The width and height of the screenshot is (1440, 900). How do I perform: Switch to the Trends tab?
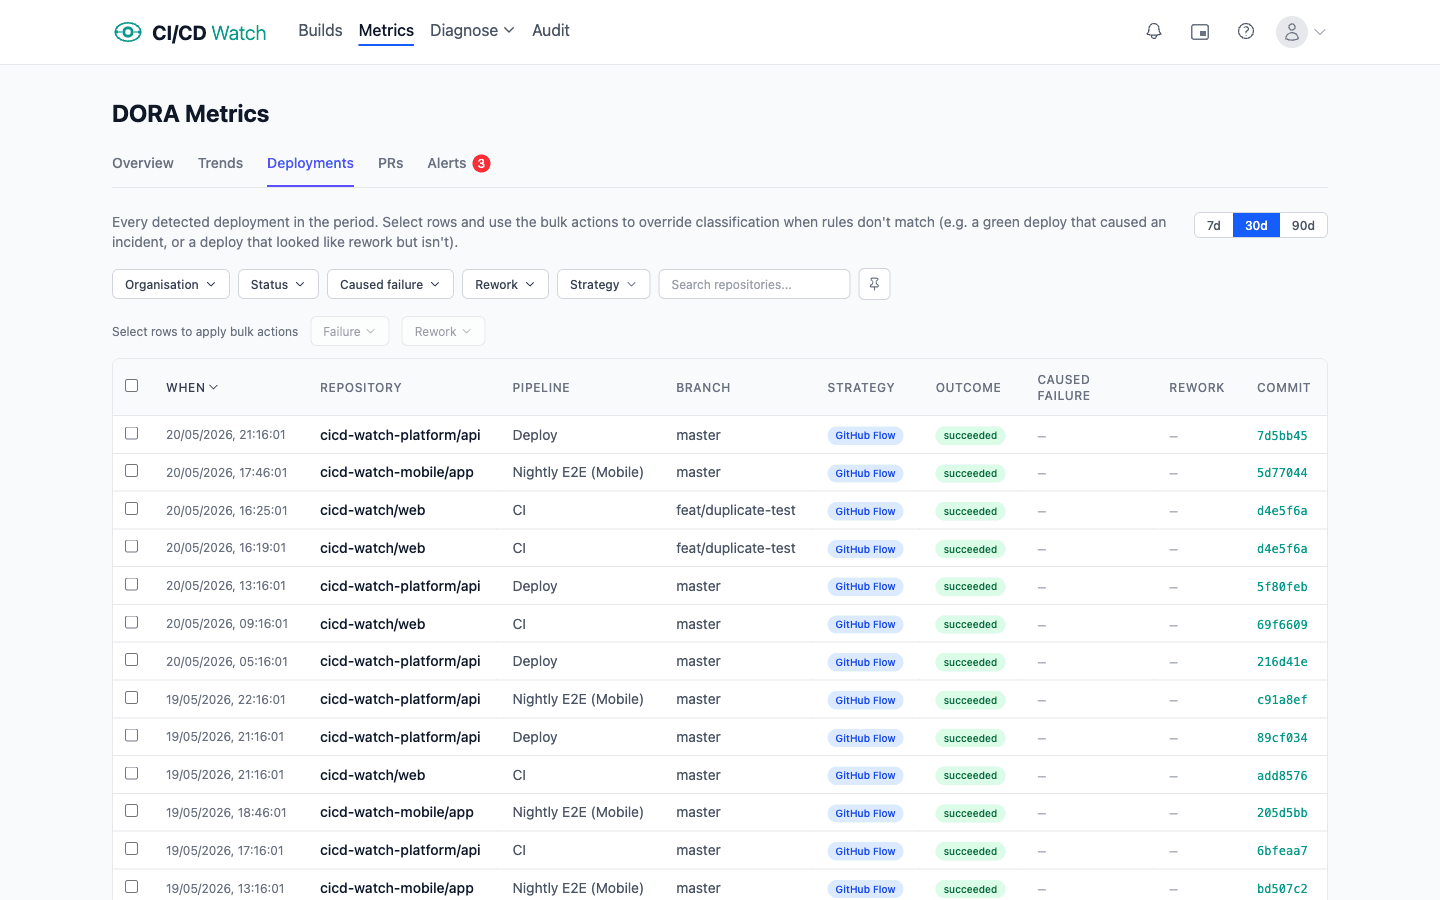[220, 163]
